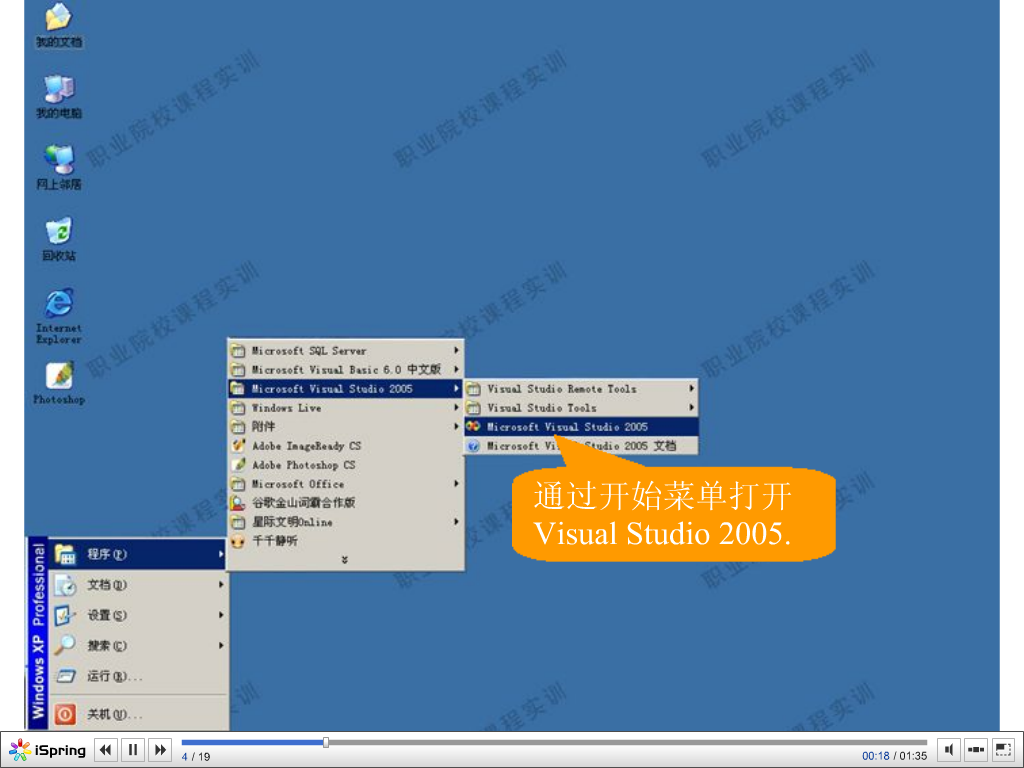The width and height of the screenshot is (1024, 768).
Task: Click the 谷歌金山词霸合作版 icon
Action: pos(238,504)
